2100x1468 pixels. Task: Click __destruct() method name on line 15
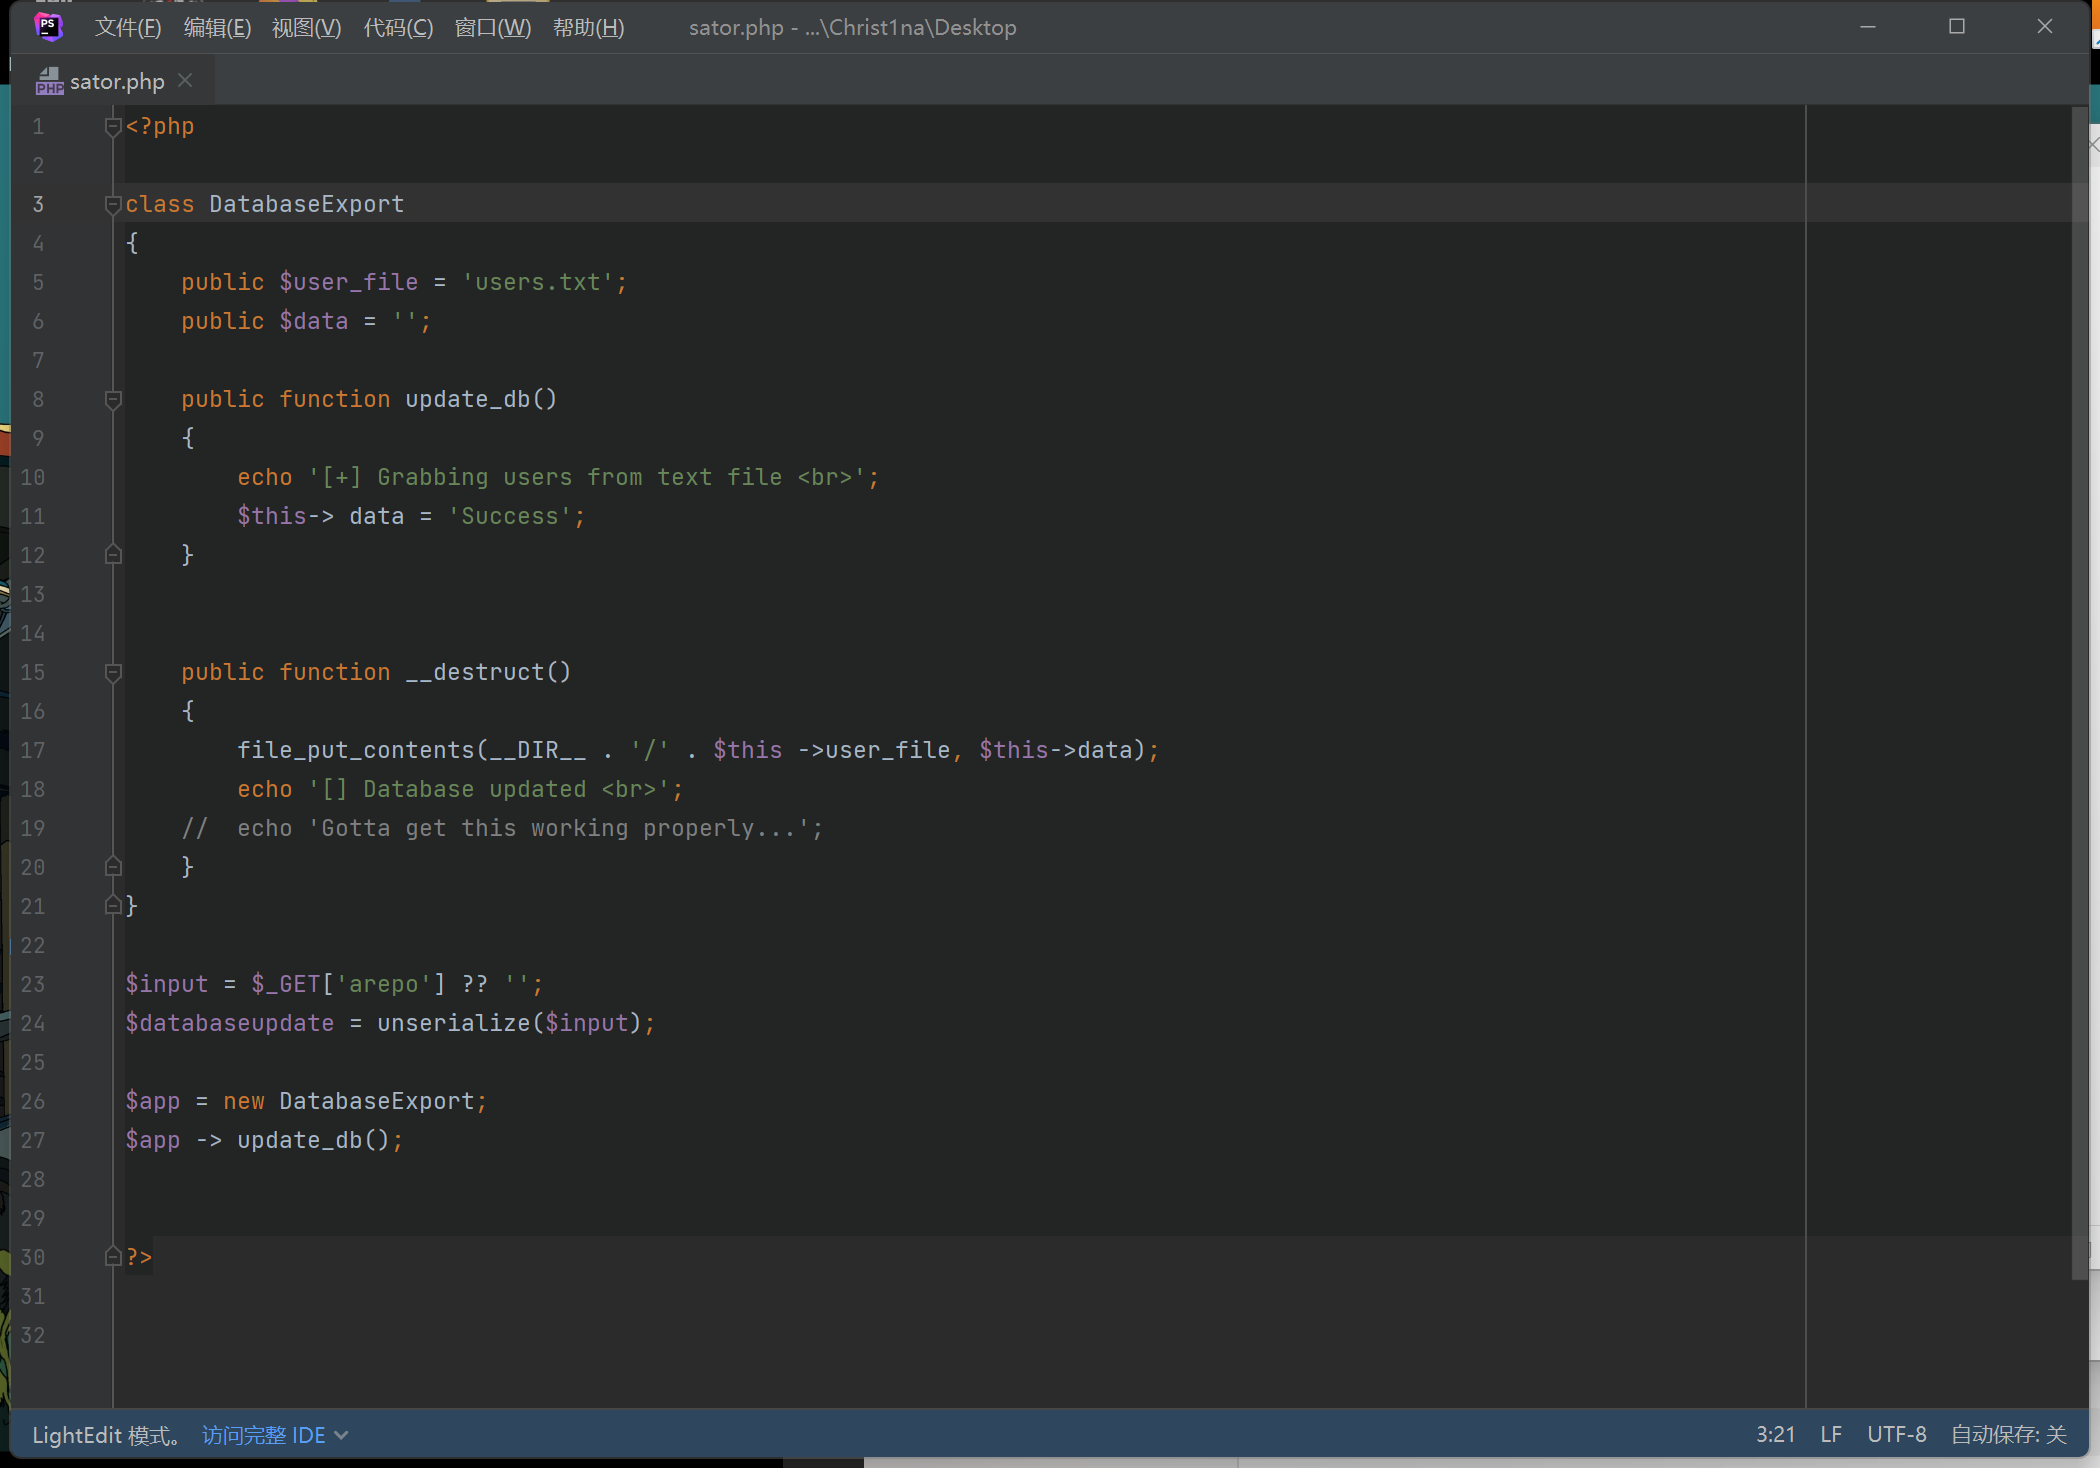[488, 672]
